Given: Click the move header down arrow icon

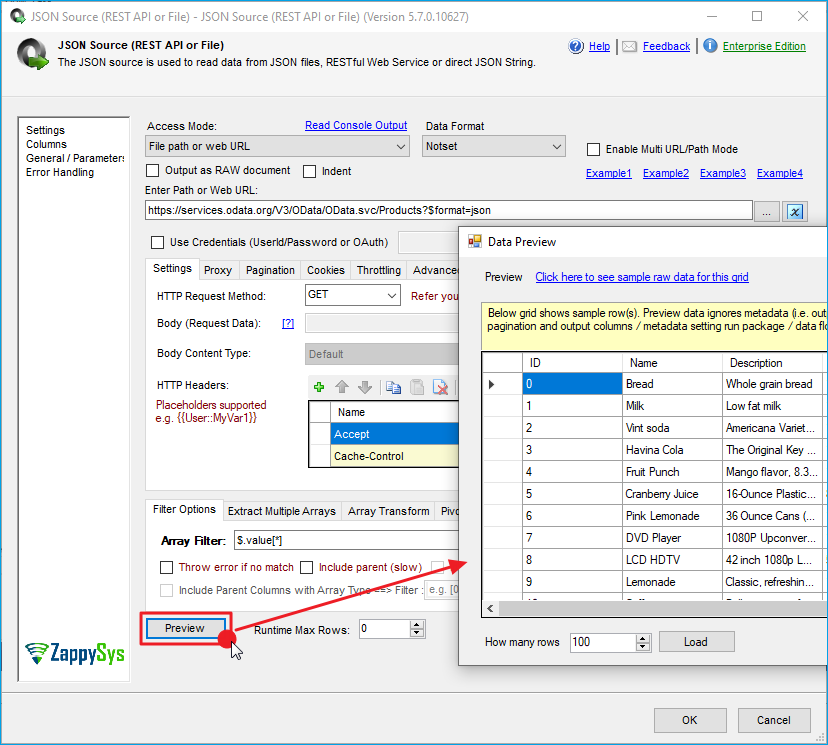Looking at the screenshot, I should (x=365, y=387).
